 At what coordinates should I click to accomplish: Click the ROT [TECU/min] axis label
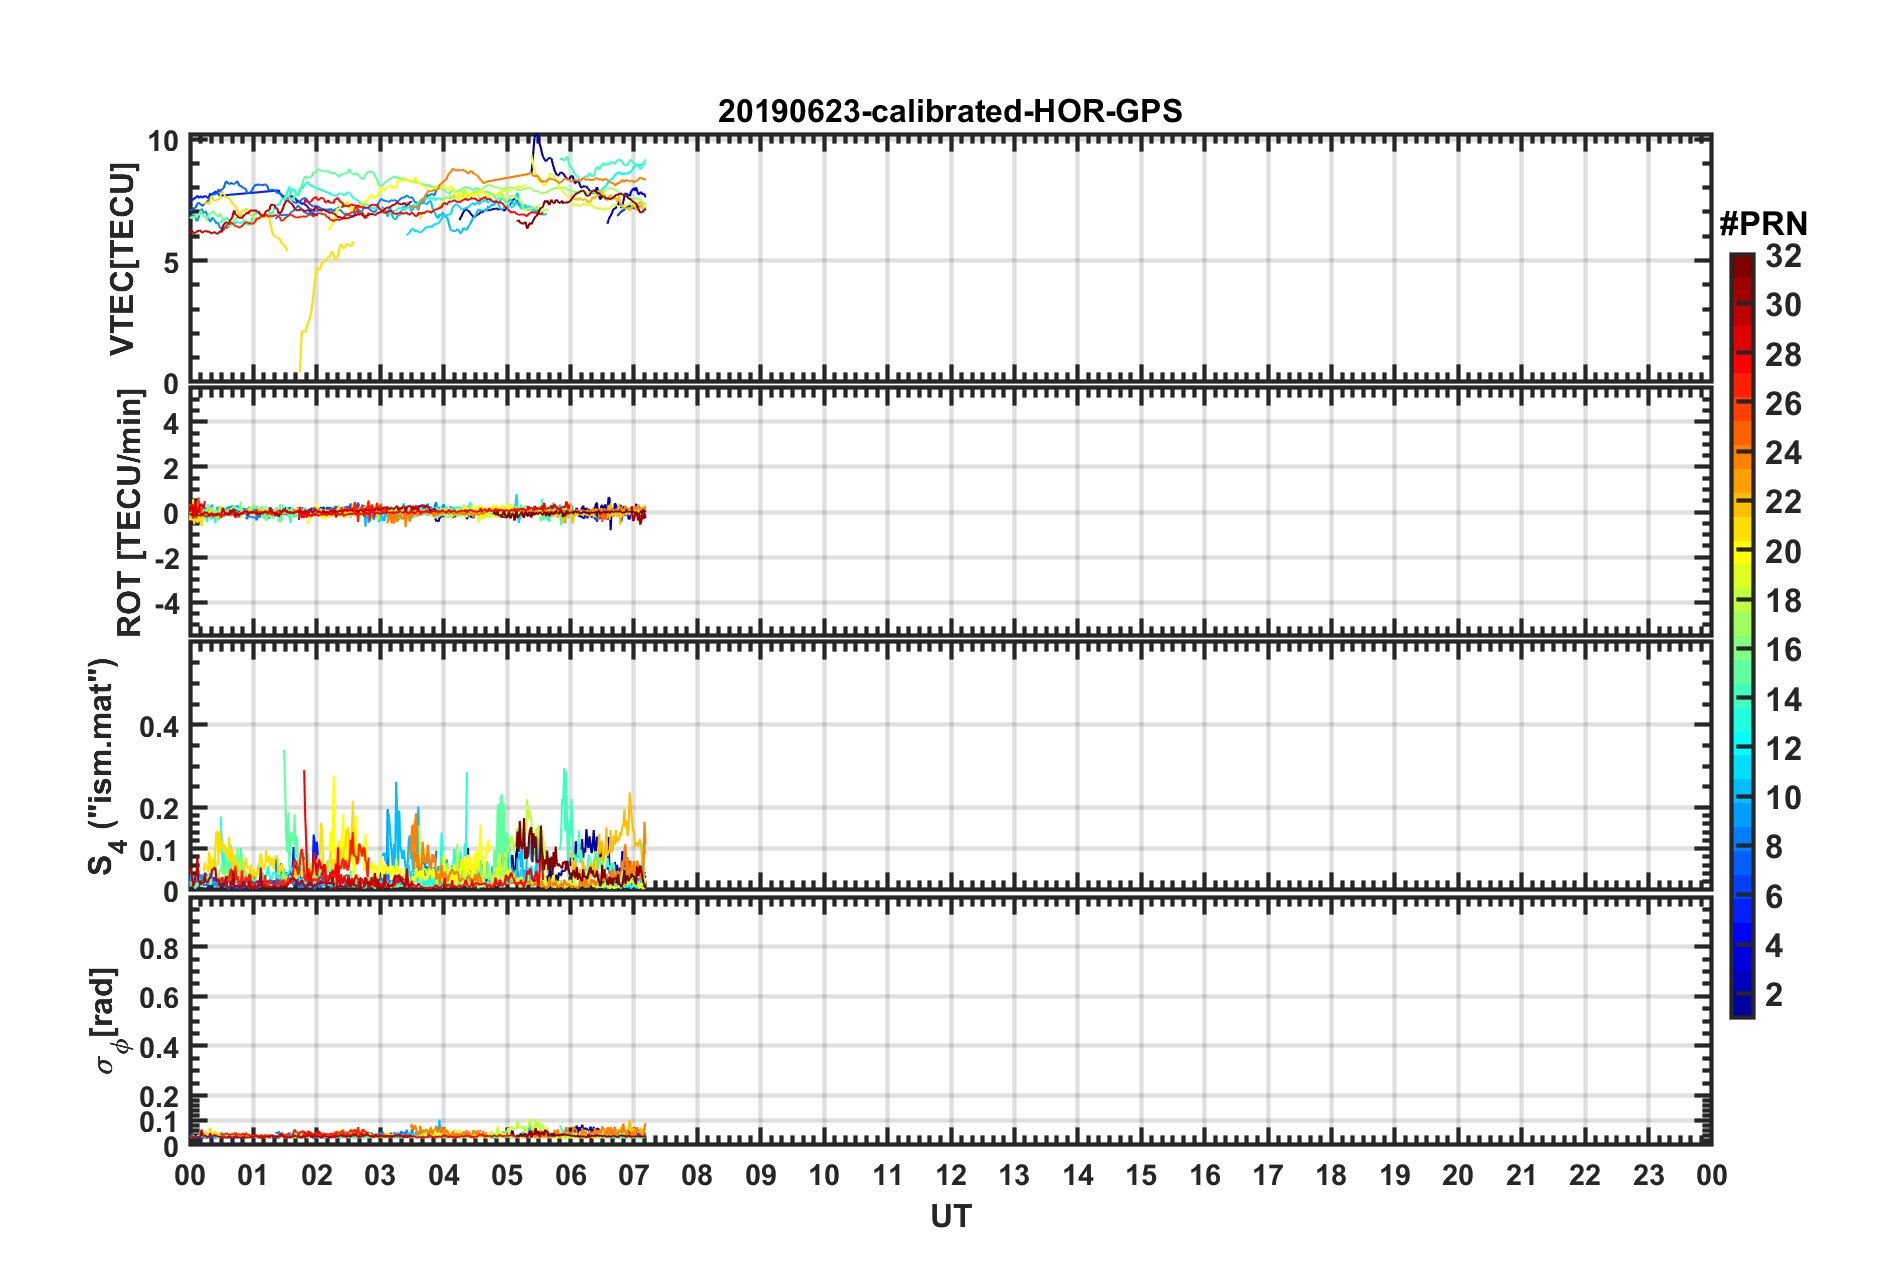click(x=130, y=513)
